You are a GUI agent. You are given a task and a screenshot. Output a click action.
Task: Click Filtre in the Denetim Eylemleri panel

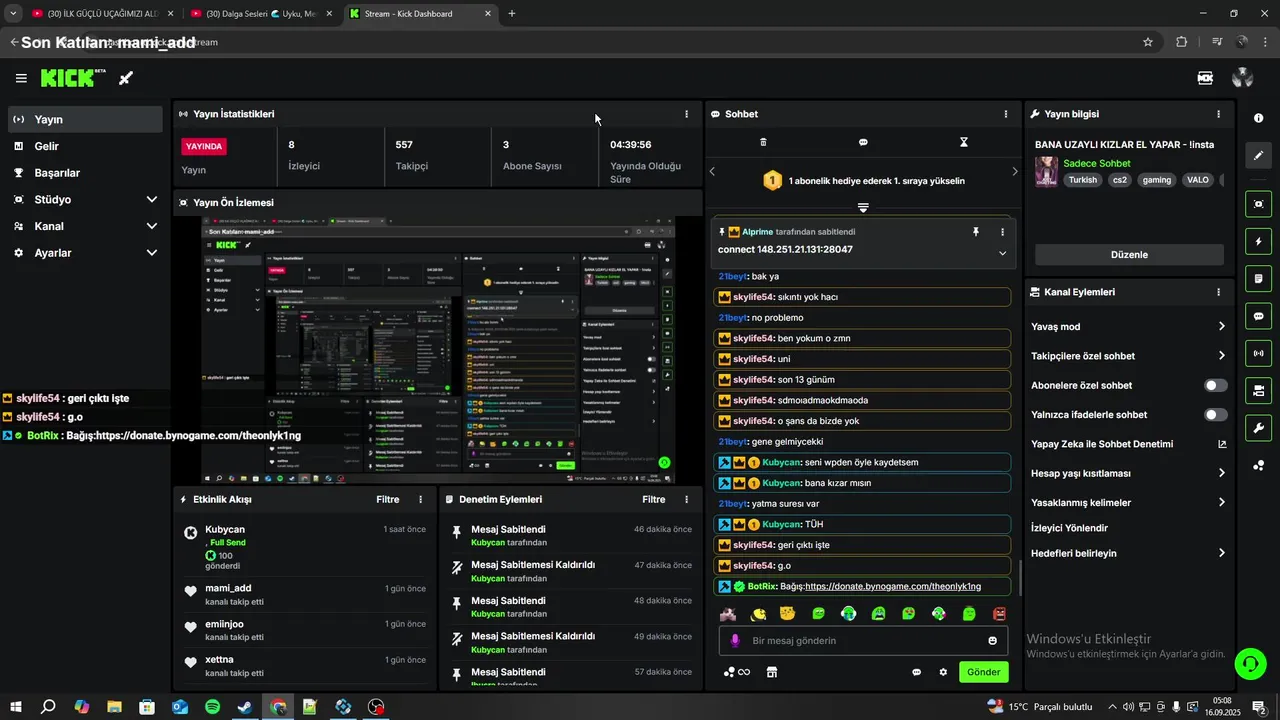654,499
